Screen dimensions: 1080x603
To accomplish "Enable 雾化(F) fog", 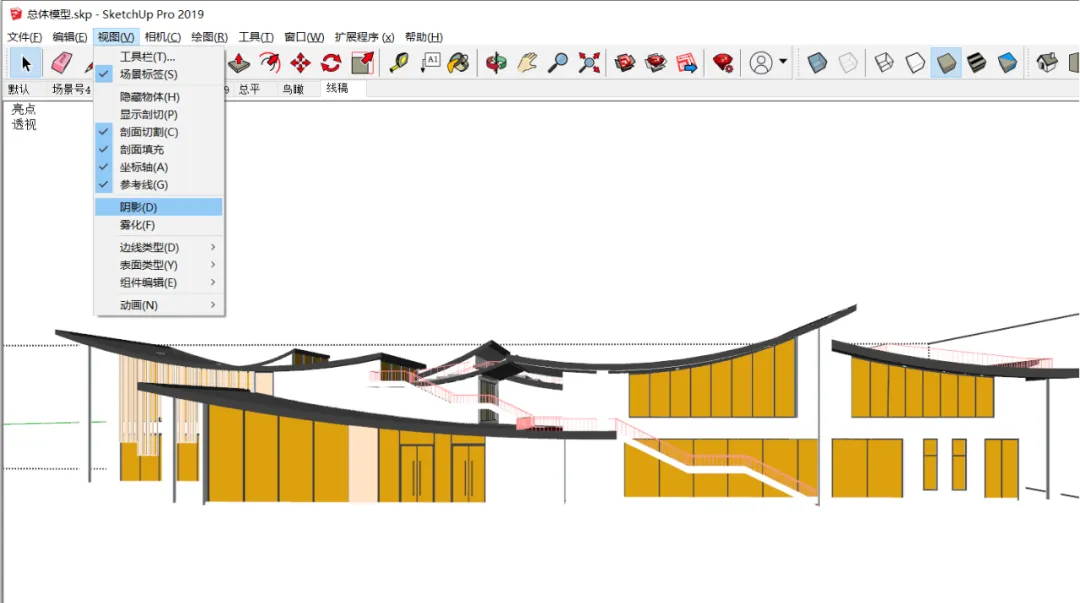I will pyautogui.click(x=158, y=225).
